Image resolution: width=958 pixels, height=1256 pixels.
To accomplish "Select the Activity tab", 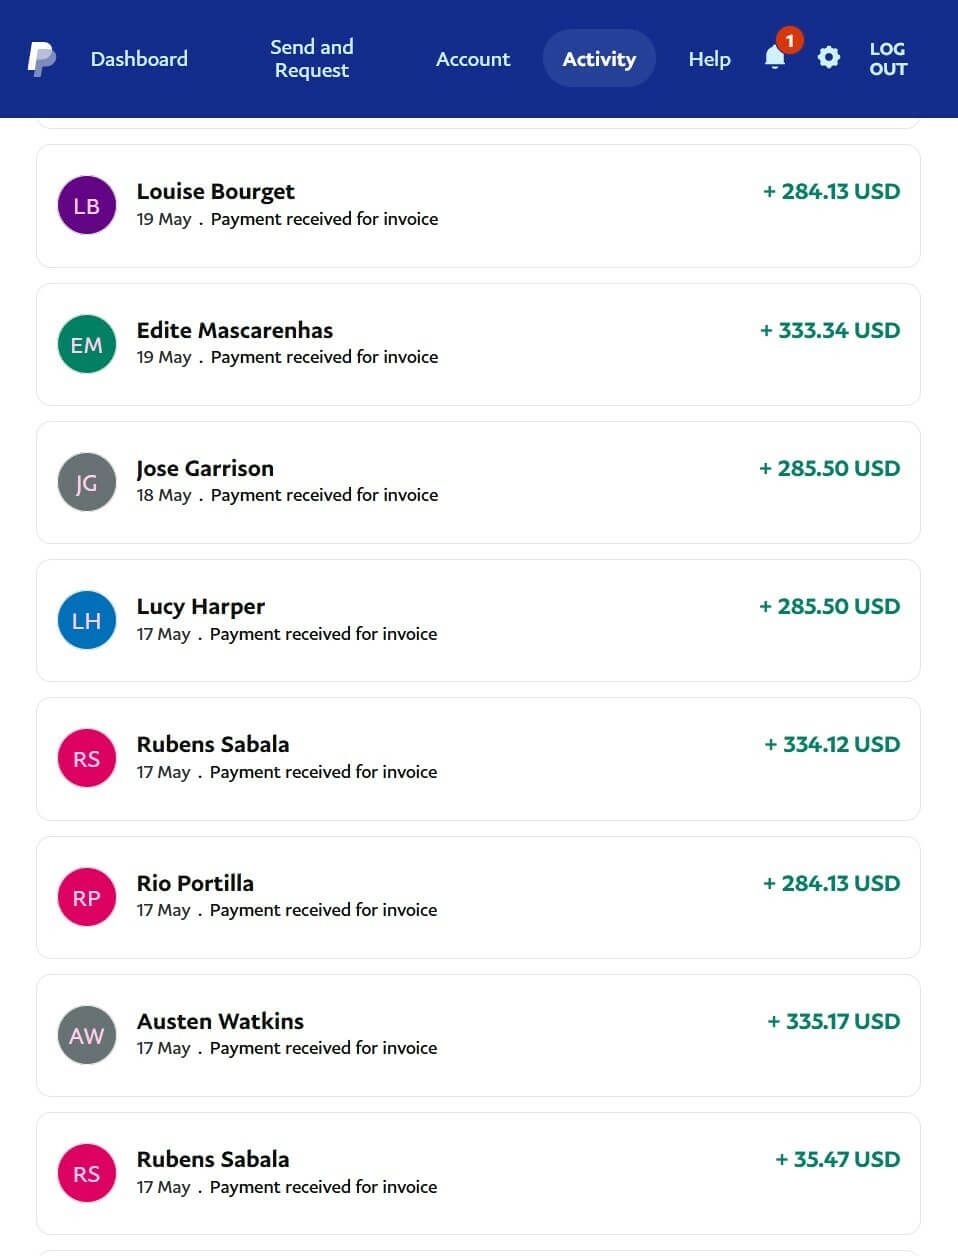I will (x=599, y=59).
